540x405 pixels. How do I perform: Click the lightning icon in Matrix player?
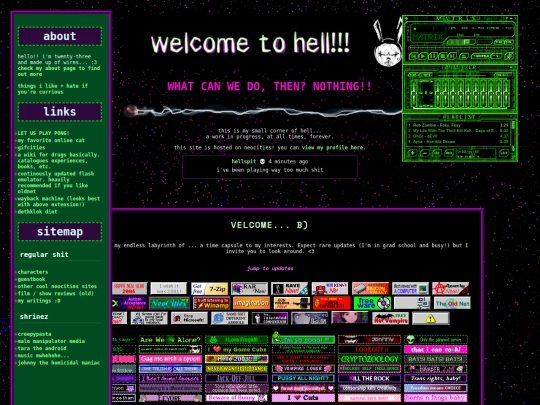(509, 56)
